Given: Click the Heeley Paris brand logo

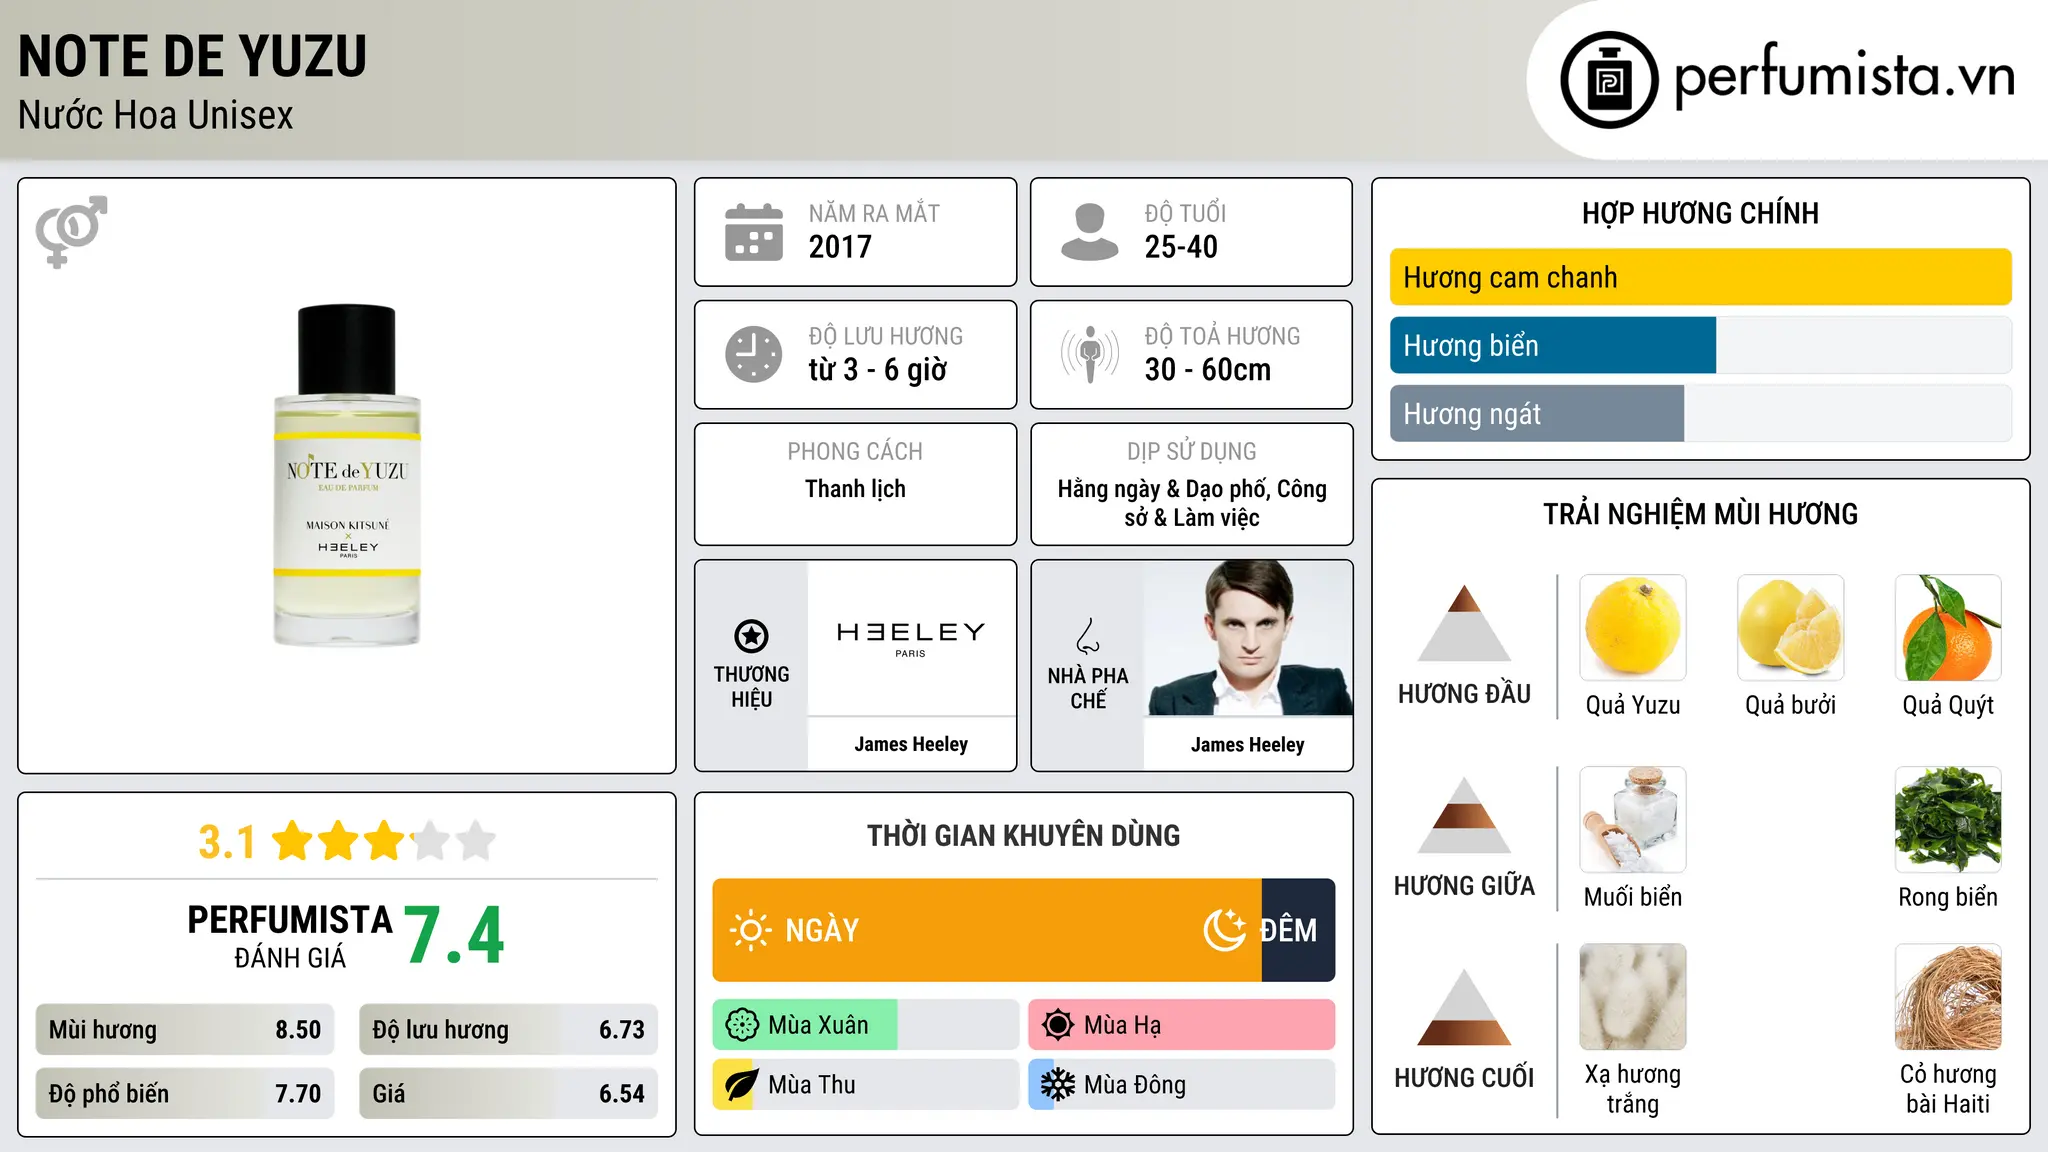Looking at the screenshot, I should point(911,637).
